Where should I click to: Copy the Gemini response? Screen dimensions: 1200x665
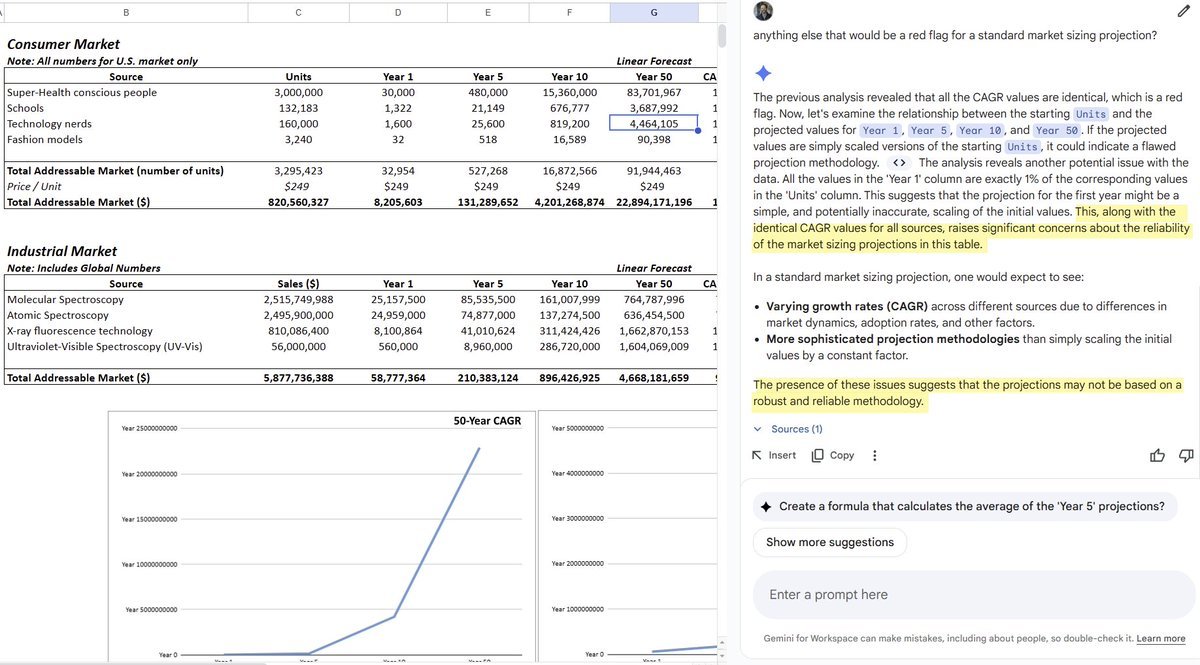pyautogui.click(x=832, y=455)
